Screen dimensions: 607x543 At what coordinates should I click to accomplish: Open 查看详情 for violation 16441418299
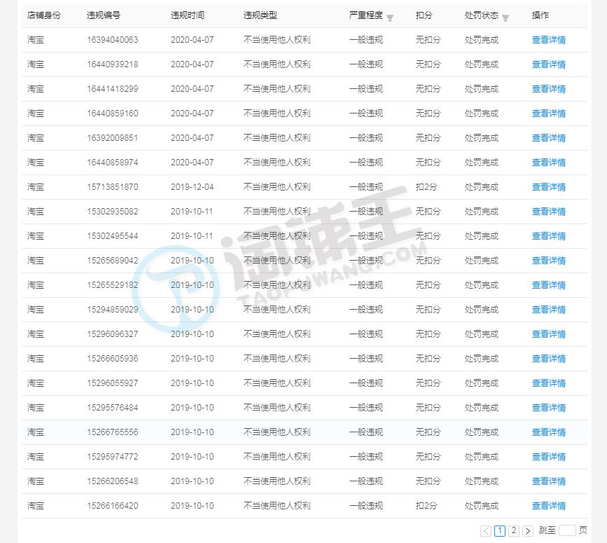pos(548,89)
